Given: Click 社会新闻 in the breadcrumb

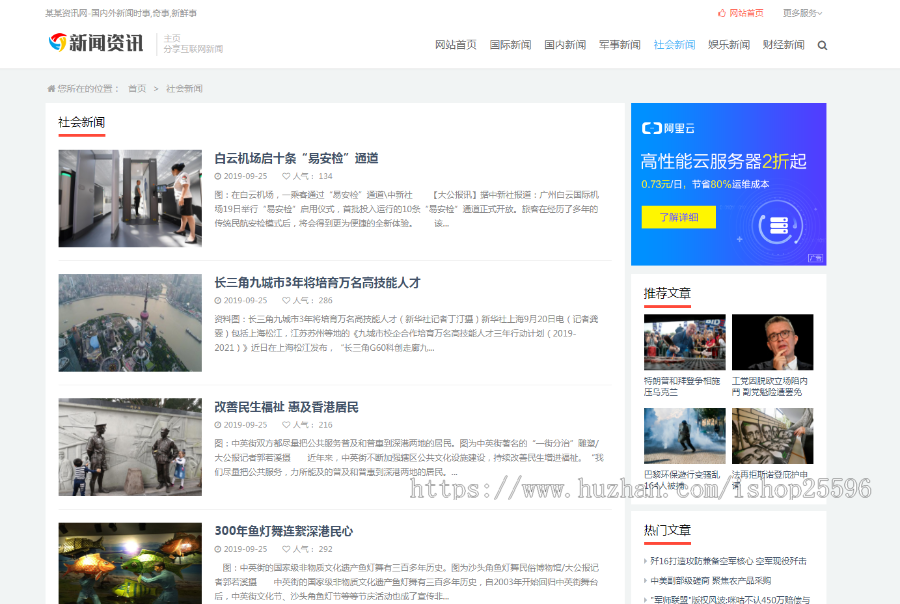Looking at the screenshot, I should point(184,88).
